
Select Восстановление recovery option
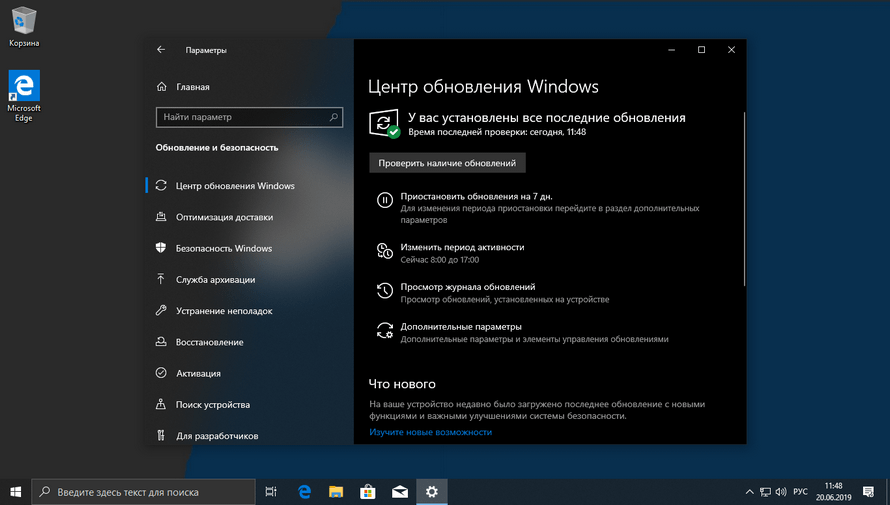209,342
